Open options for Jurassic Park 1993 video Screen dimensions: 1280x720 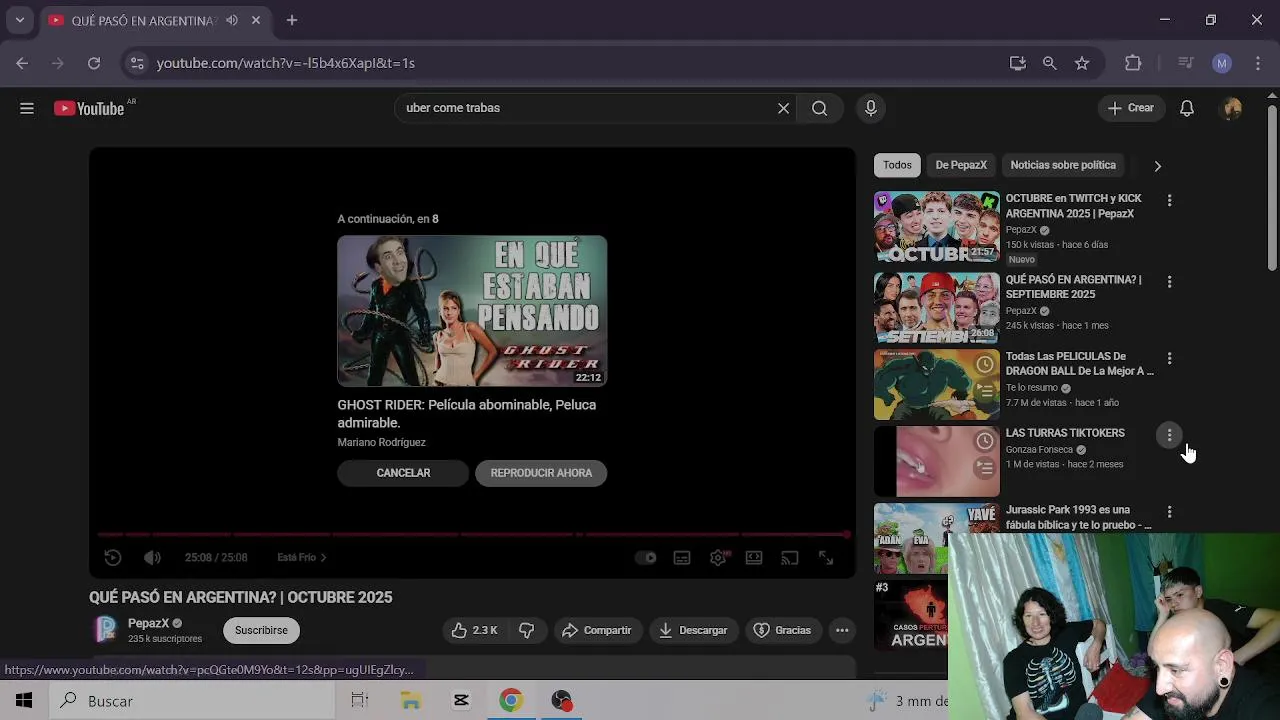[1169, 512]
